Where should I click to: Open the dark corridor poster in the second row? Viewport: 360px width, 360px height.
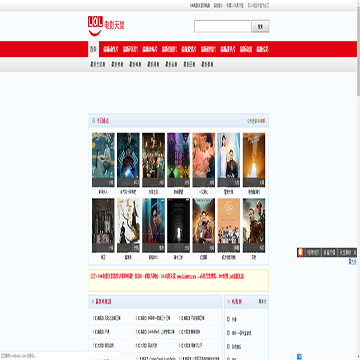(x=179, y=225)
